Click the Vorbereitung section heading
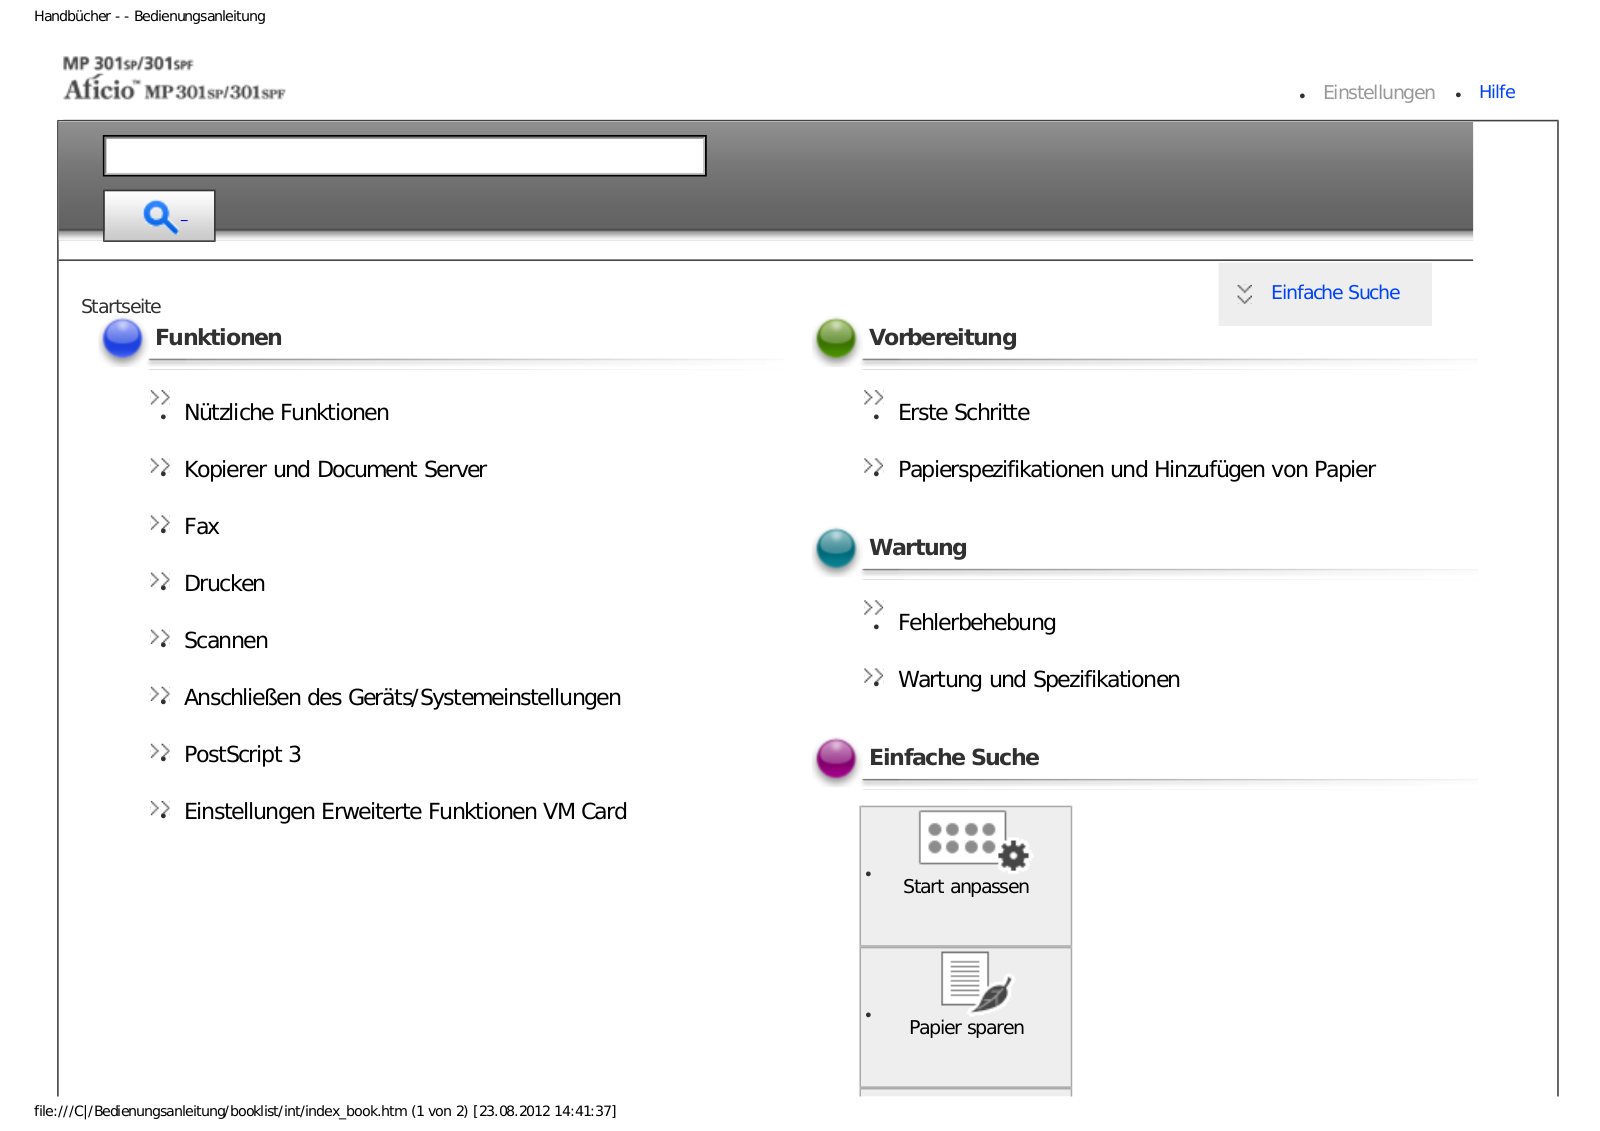Viewport: 1600px width, 1131px height. pyautogui.click(x=942, y=338)
